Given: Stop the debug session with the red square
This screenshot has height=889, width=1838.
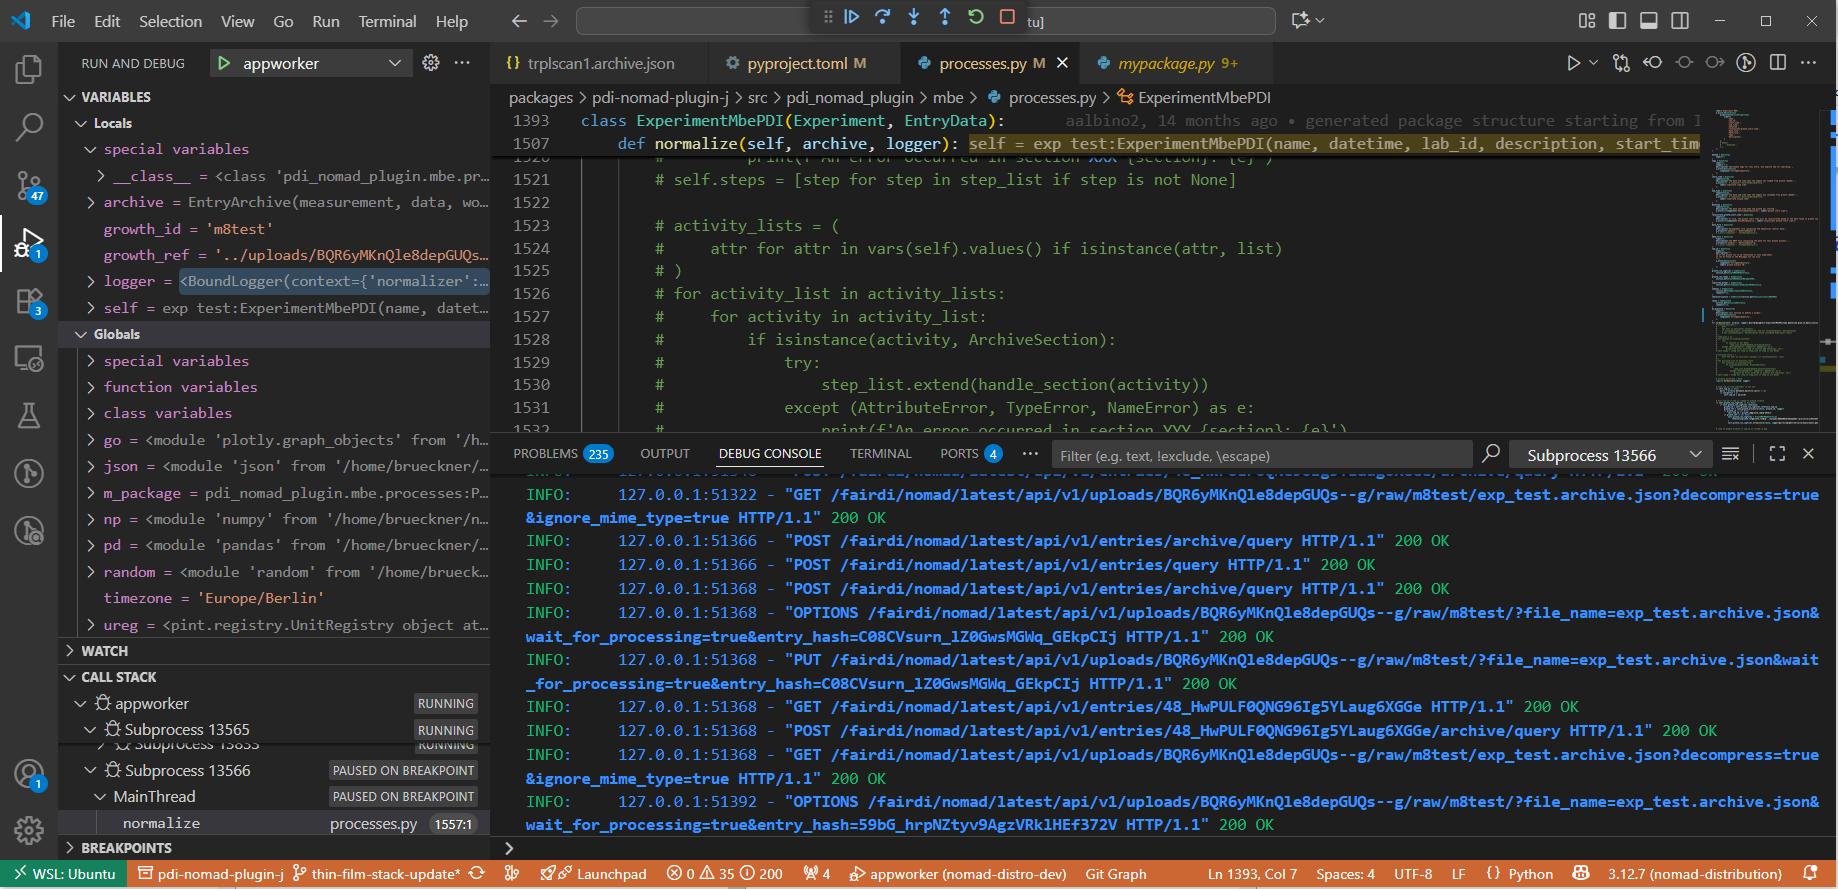Looking at the screenshot, I should [x=1007, y=17].
